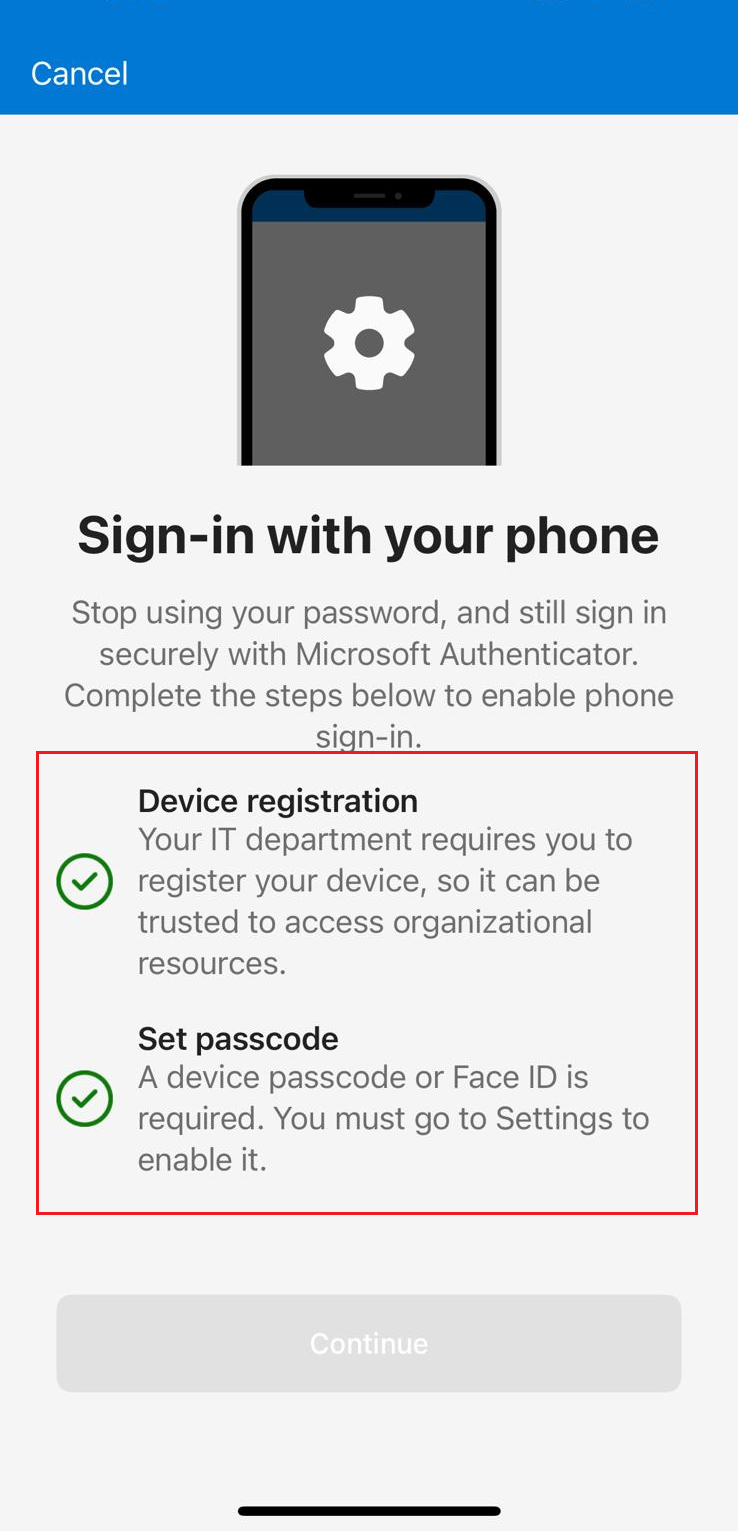Tap the final "sign-in." line of the intro
The height and width of the screenshot is (1531, 738).
pos(369,737)
